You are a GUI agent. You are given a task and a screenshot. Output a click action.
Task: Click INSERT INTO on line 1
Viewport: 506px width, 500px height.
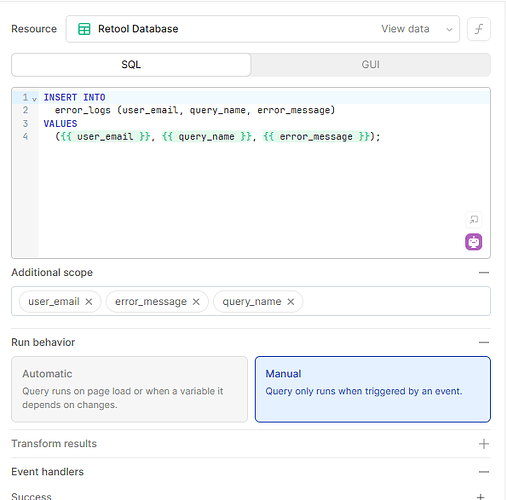(74, 97)
